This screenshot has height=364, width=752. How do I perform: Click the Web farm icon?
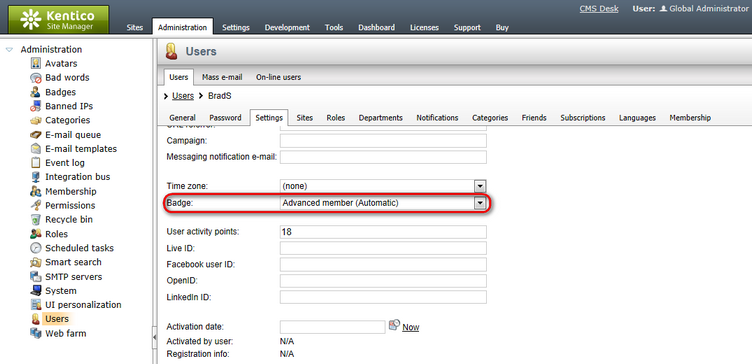point(35,333)
